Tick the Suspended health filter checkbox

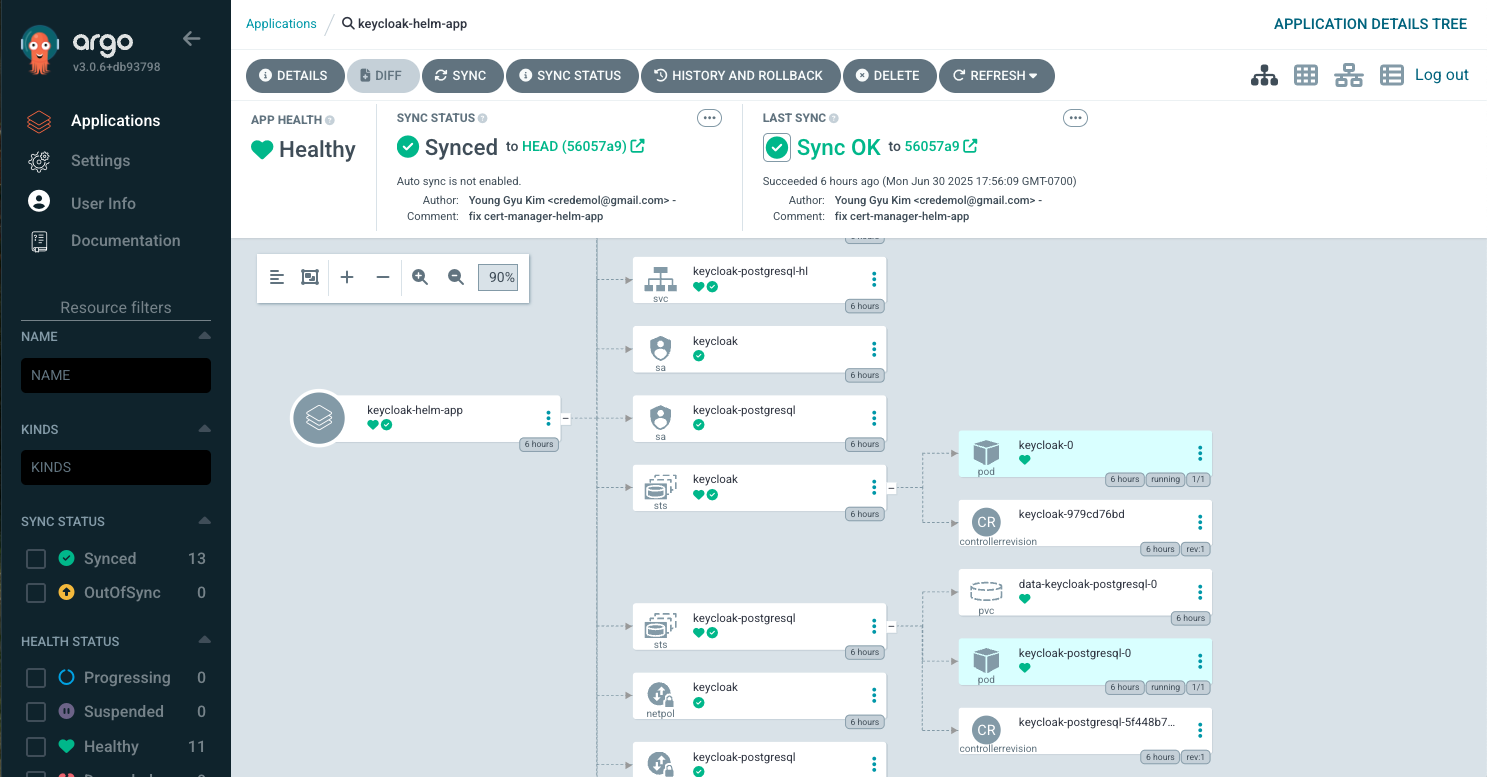click(x=36, y=712)
